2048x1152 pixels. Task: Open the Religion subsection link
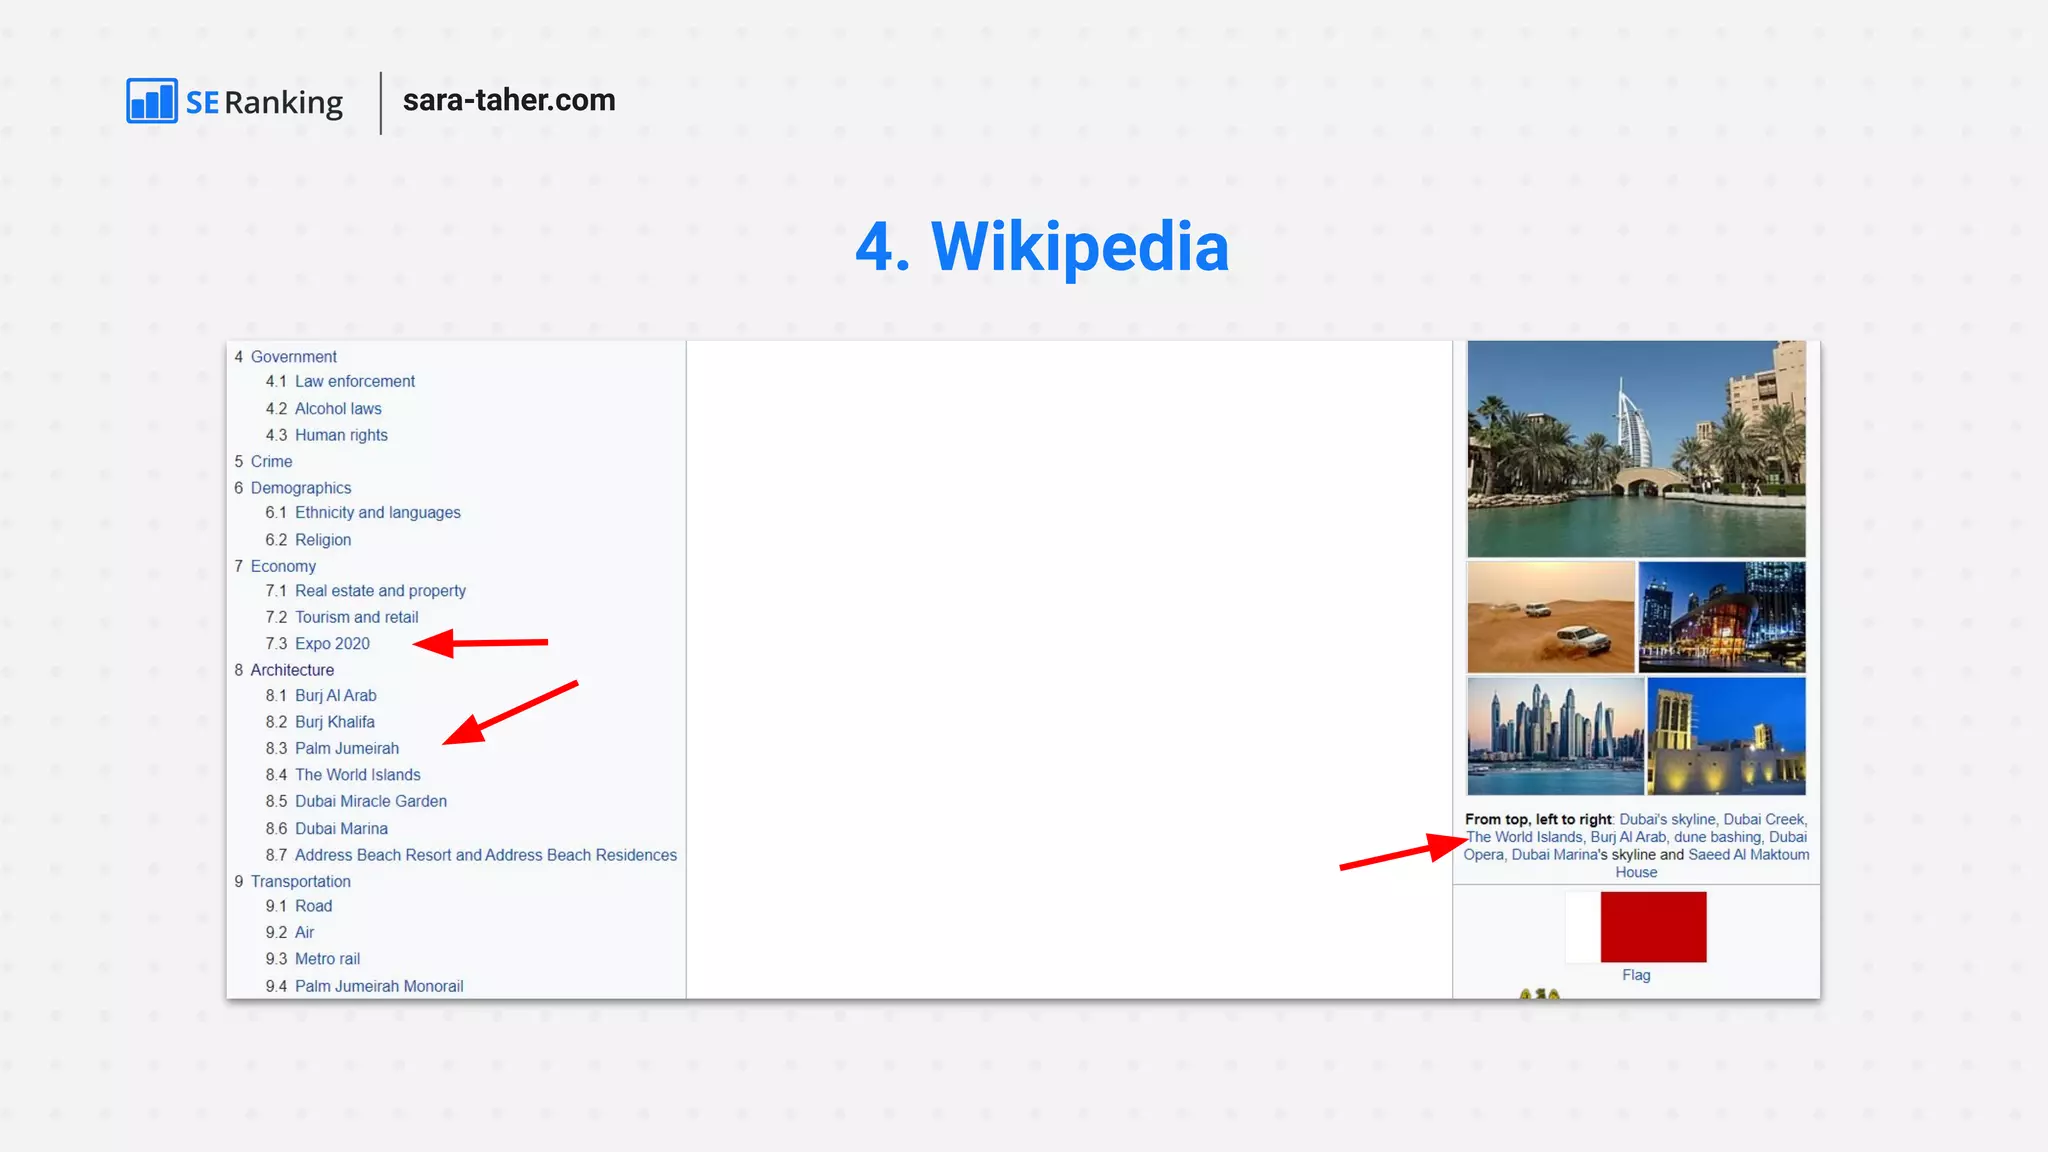(x=322, y=539)
